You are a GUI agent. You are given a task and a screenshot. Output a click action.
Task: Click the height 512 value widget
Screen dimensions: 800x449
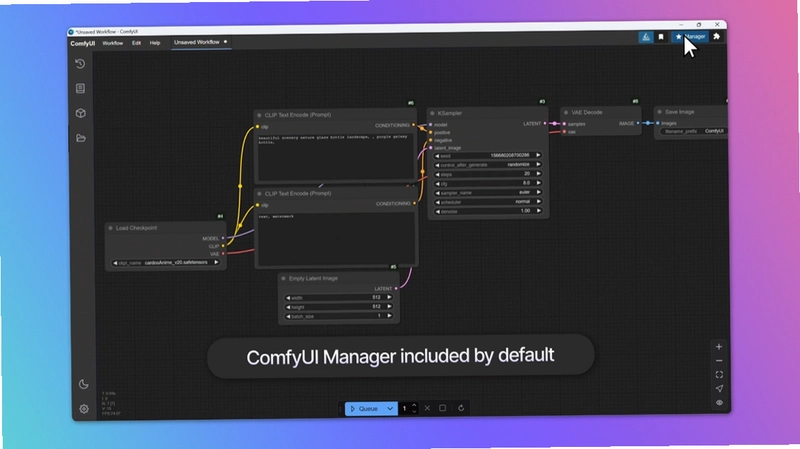point(339,307)
